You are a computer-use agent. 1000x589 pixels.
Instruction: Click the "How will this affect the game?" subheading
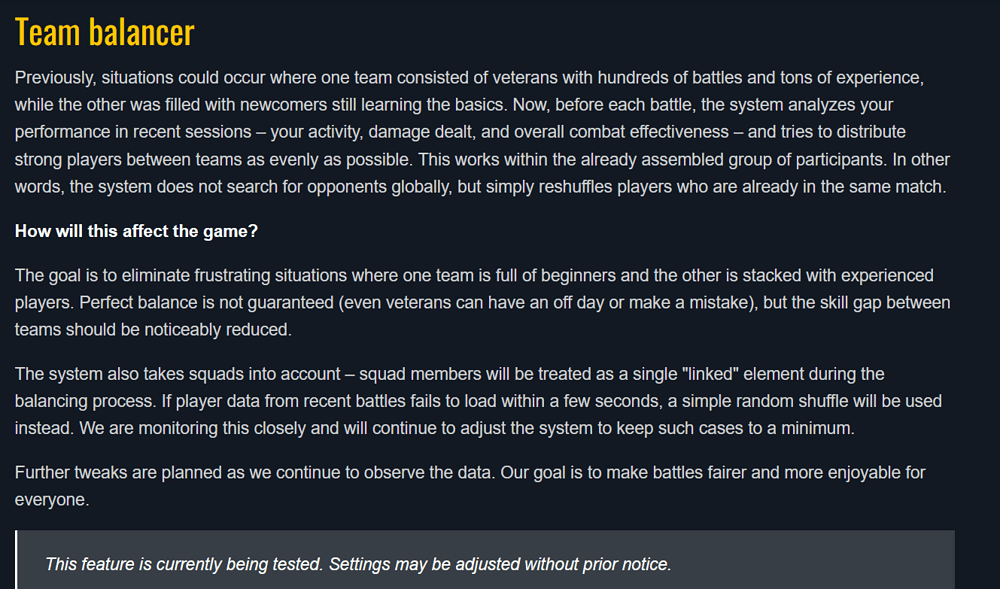tap(136, 231)
